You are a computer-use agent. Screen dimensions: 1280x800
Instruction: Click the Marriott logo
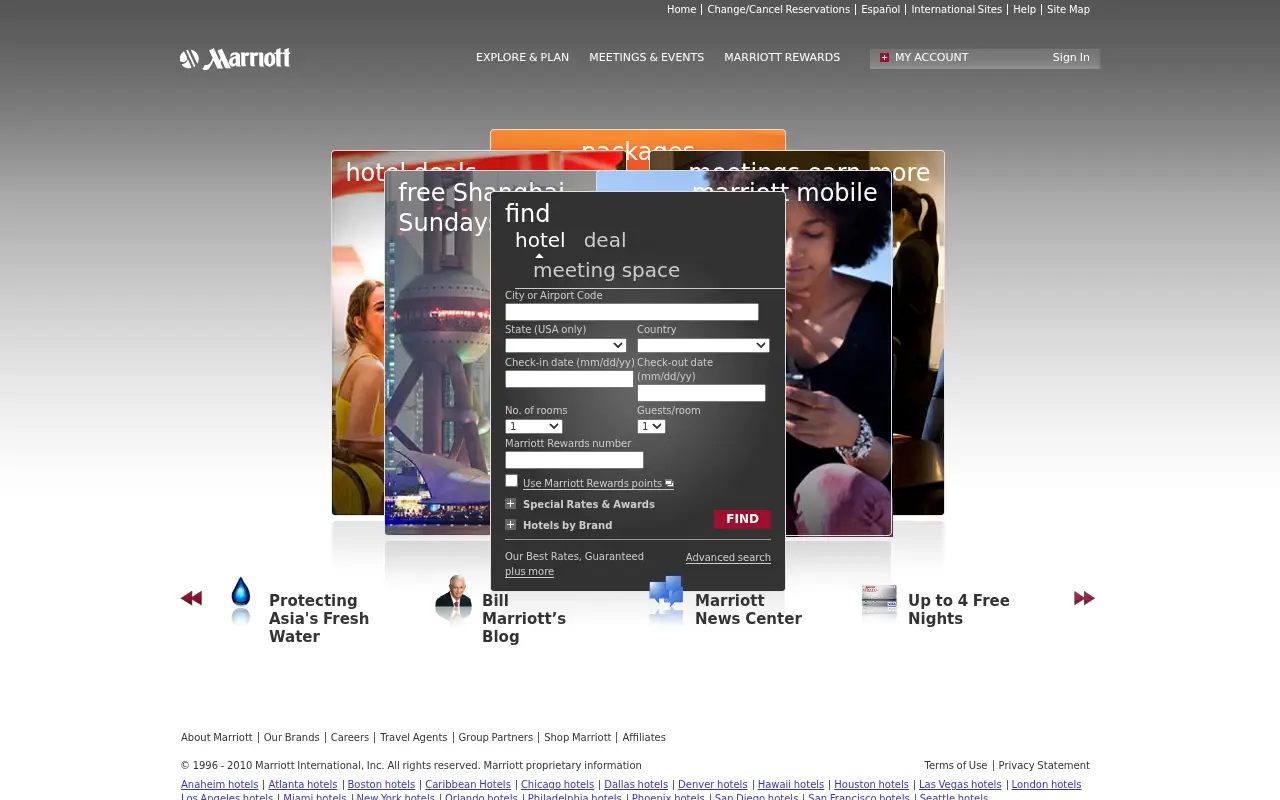(235, 59)
